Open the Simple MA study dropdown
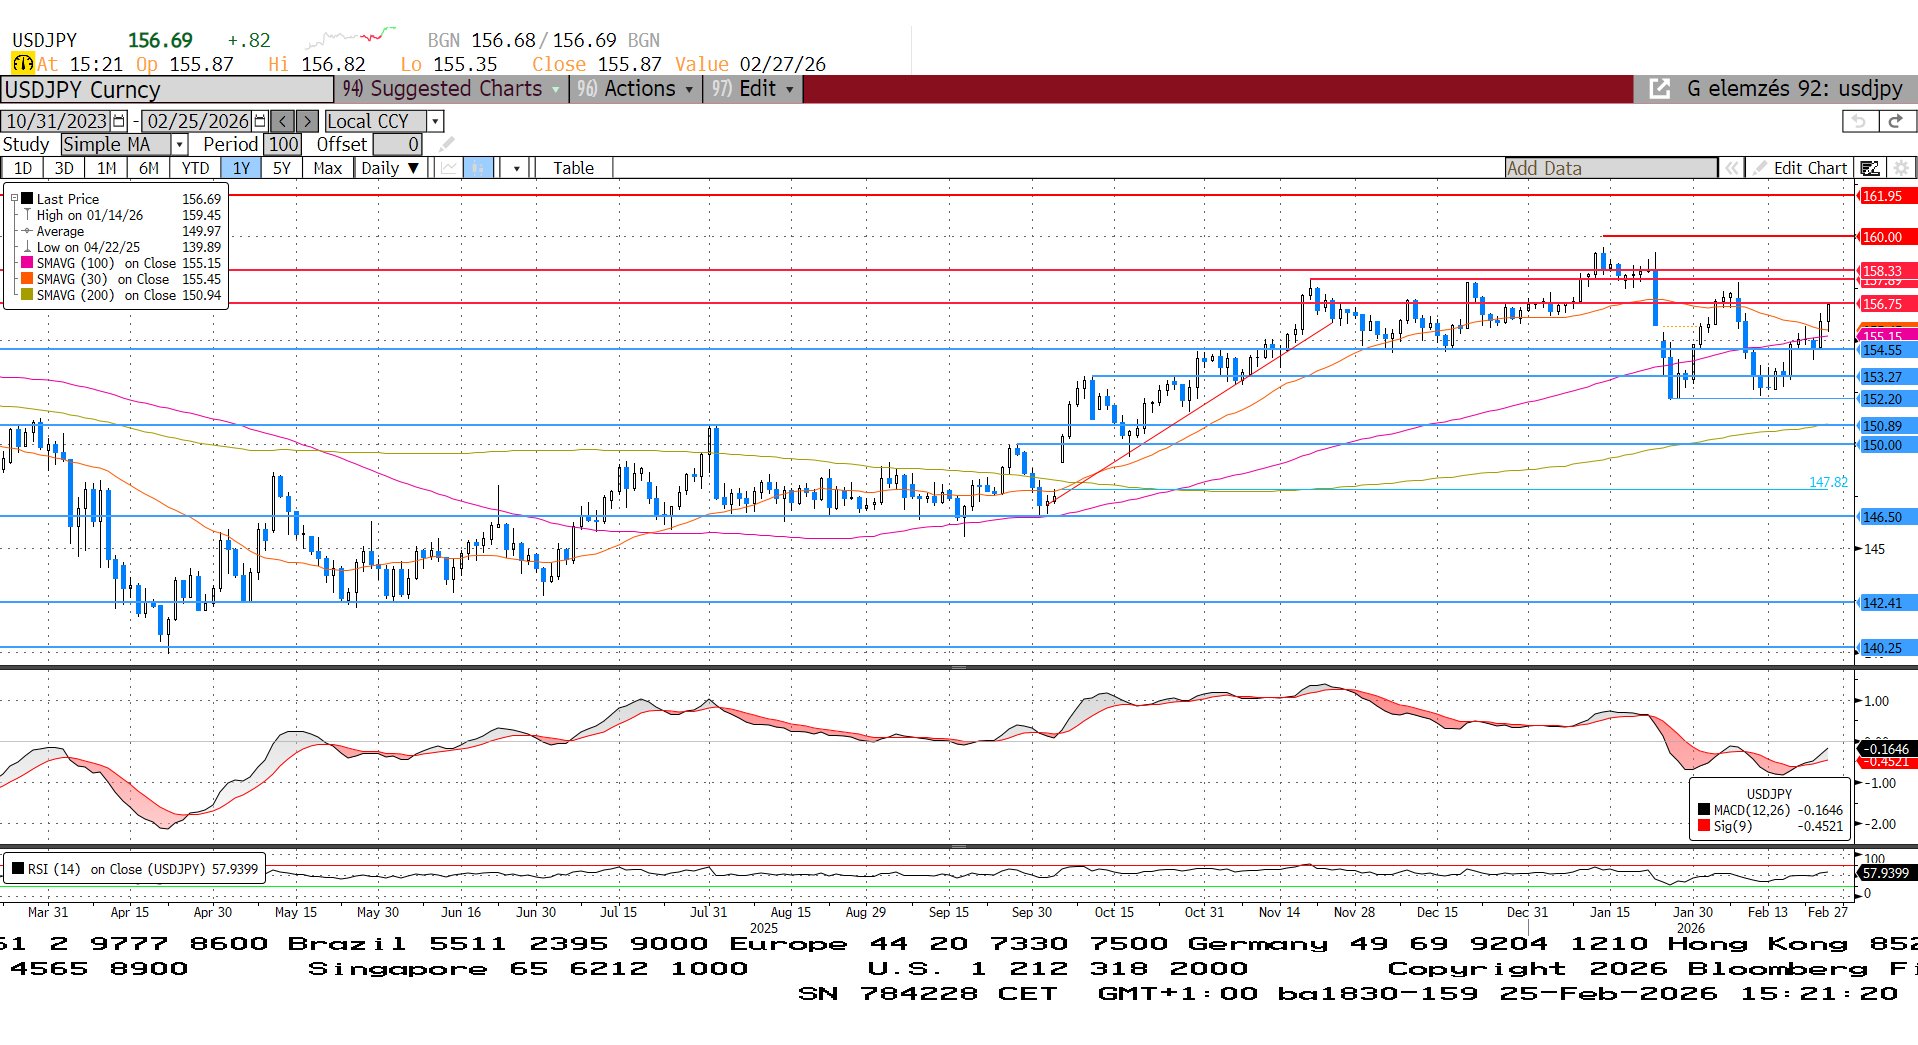This screenshot has height=1045, width=1918. (x=180, y=145)
